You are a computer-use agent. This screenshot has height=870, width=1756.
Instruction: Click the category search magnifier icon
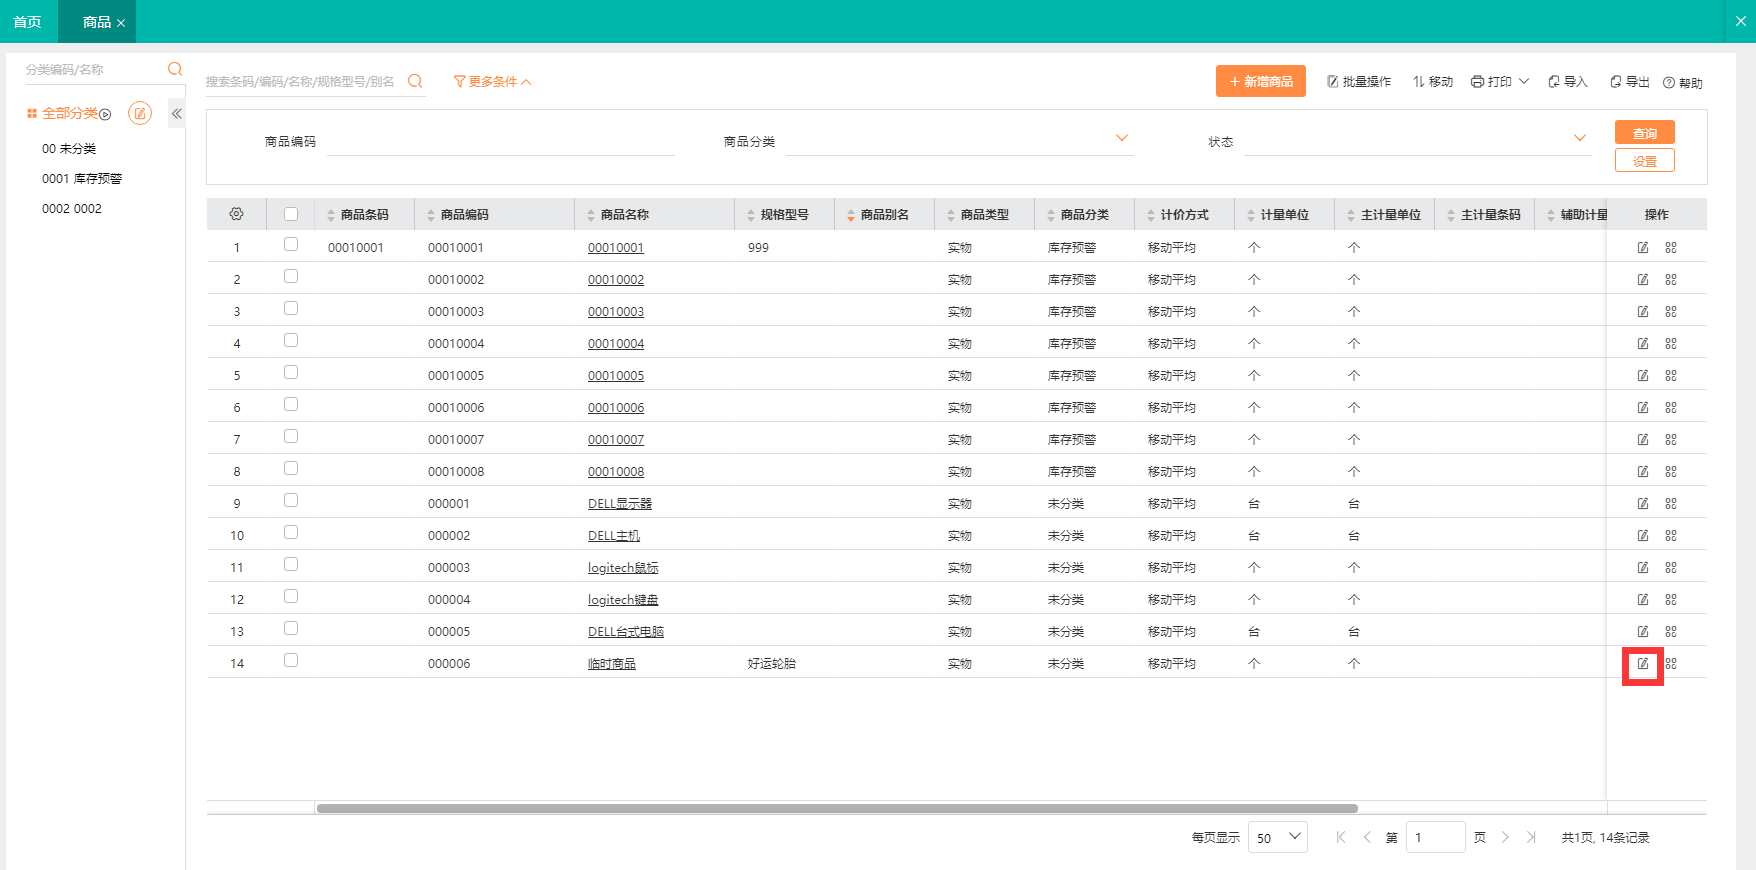[x=175, y=69]
